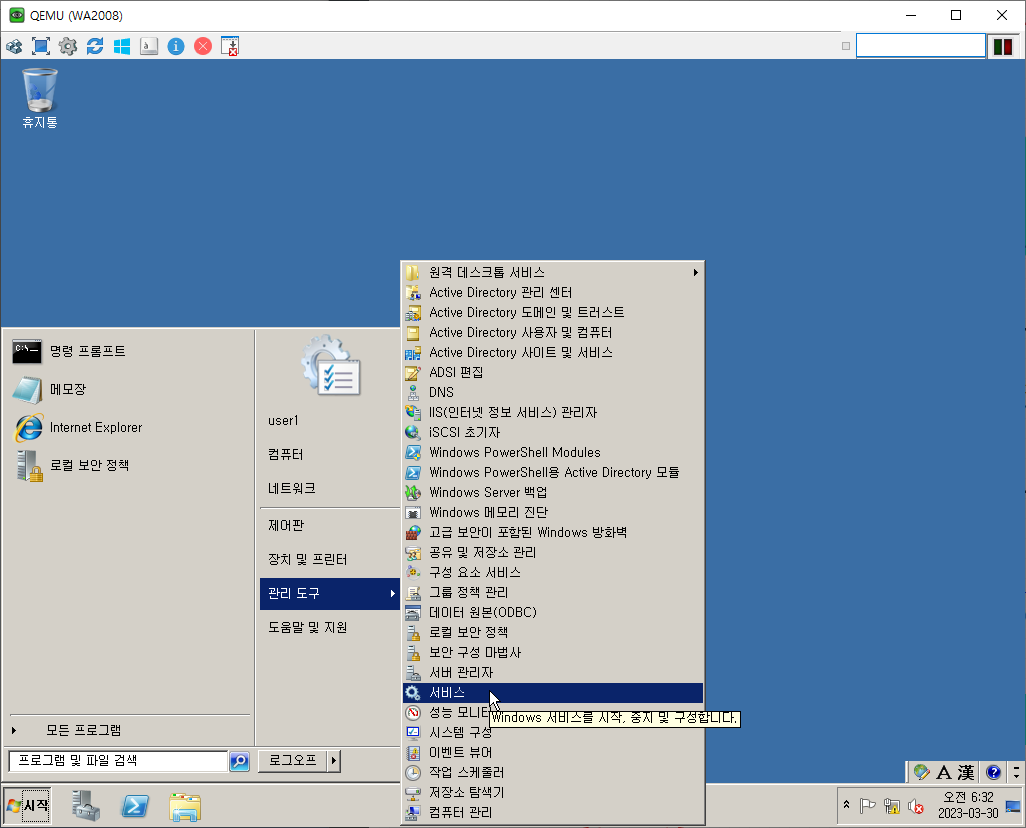Open the highlighted 서비스 entry
This screenshot has height=828, width=1026.
pos(553,693)
